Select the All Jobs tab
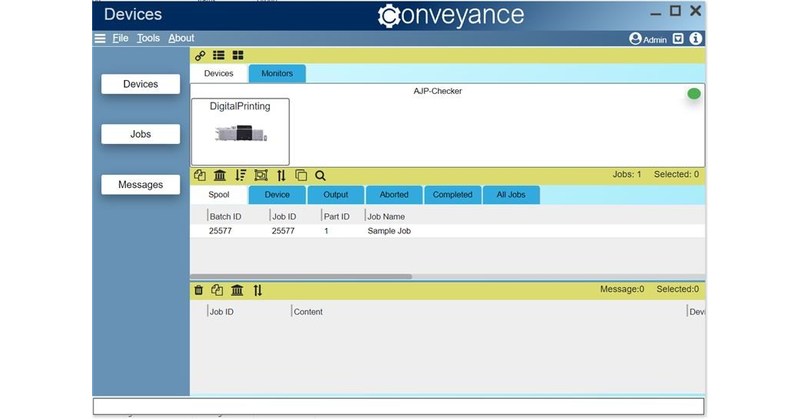This screenshot has height=419, width=800. coord(511,194)
